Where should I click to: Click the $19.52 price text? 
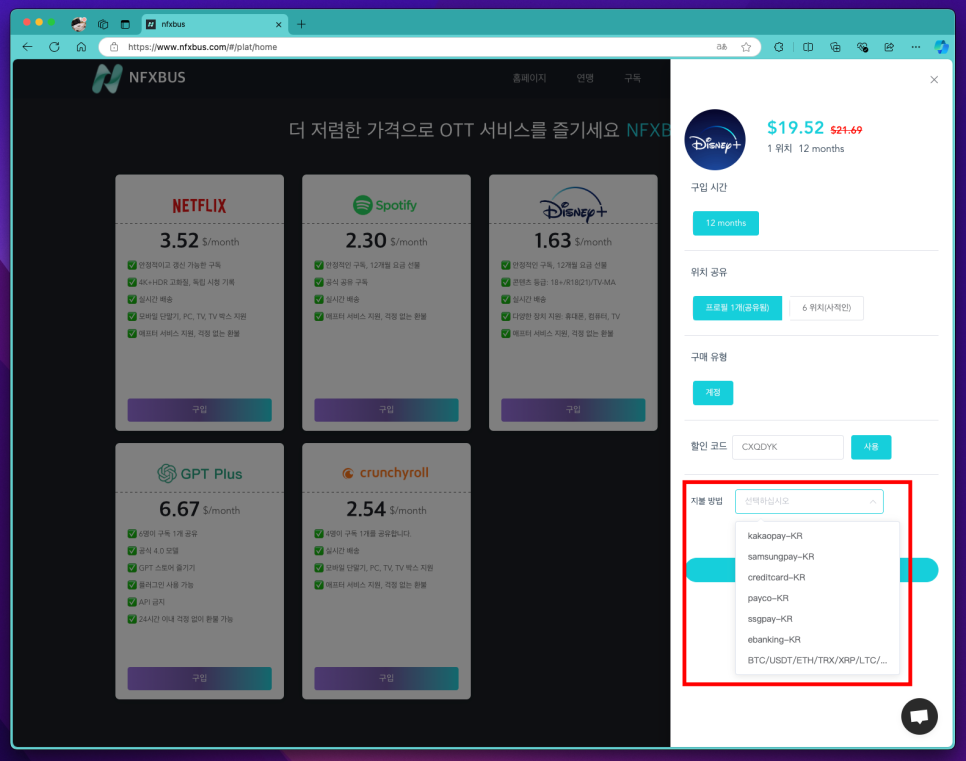(x=795, y=128)
